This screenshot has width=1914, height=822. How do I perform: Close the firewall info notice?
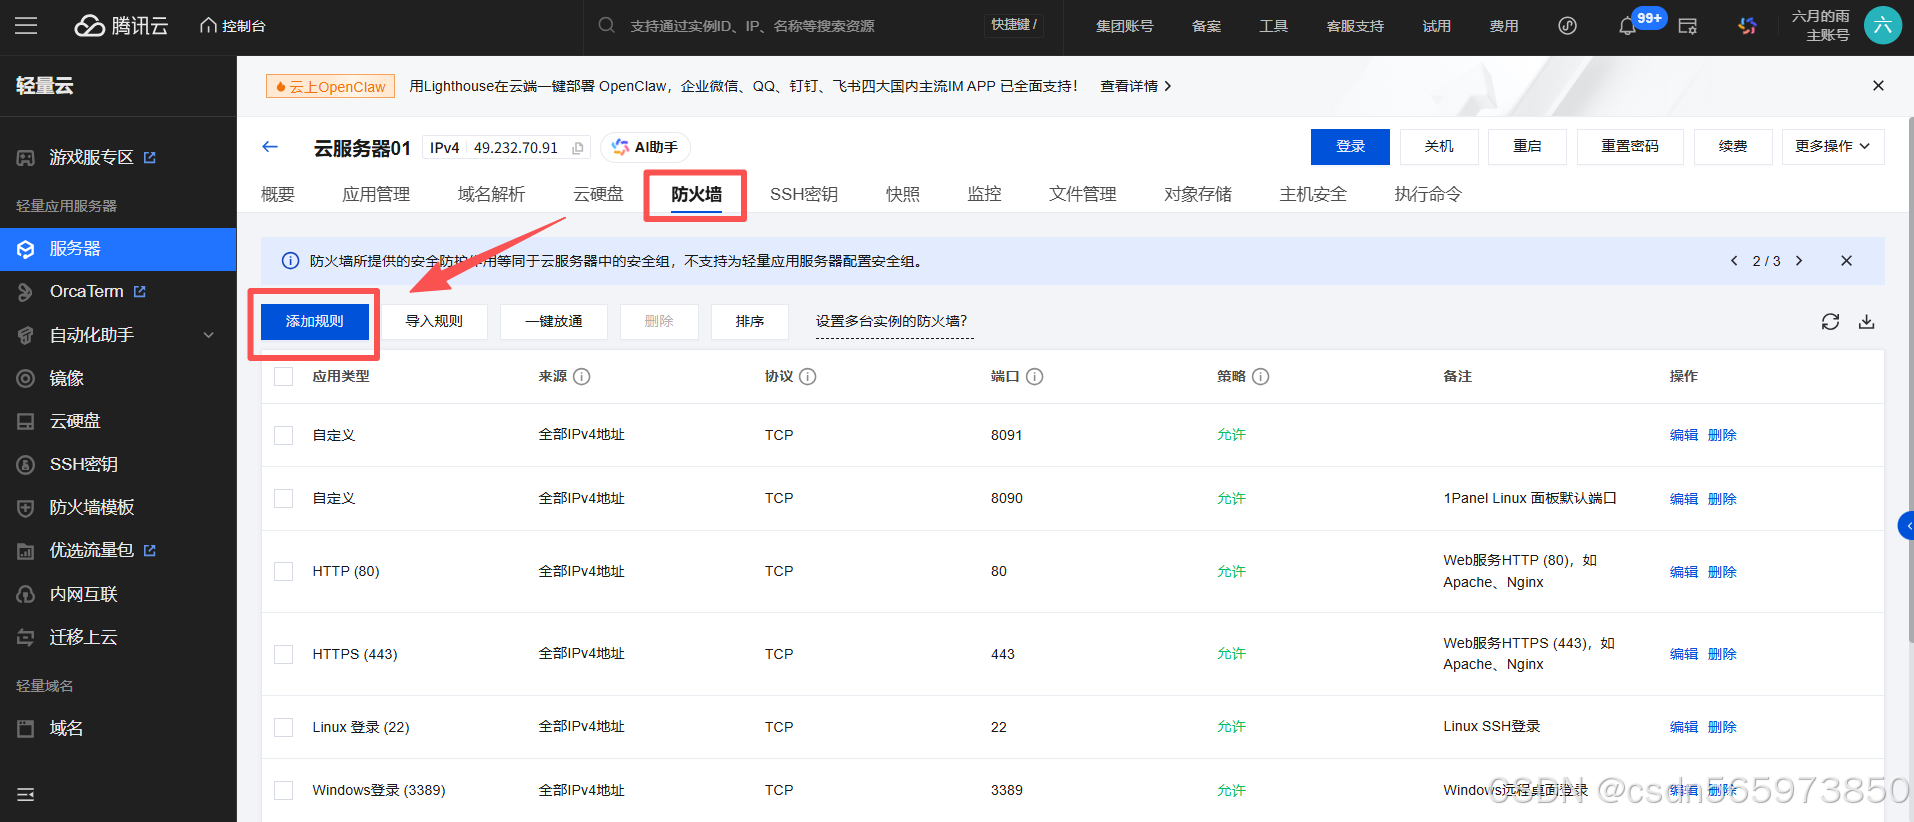1846,261
